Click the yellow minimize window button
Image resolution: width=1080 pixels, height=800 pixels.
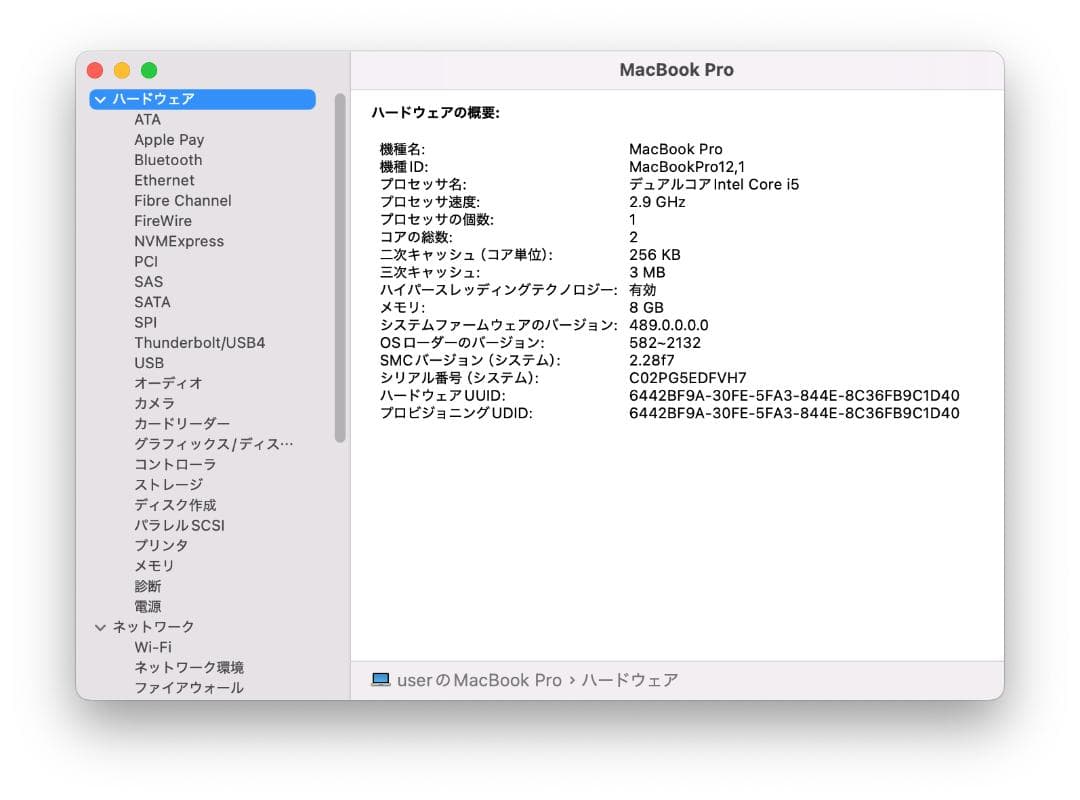(122, 70)
